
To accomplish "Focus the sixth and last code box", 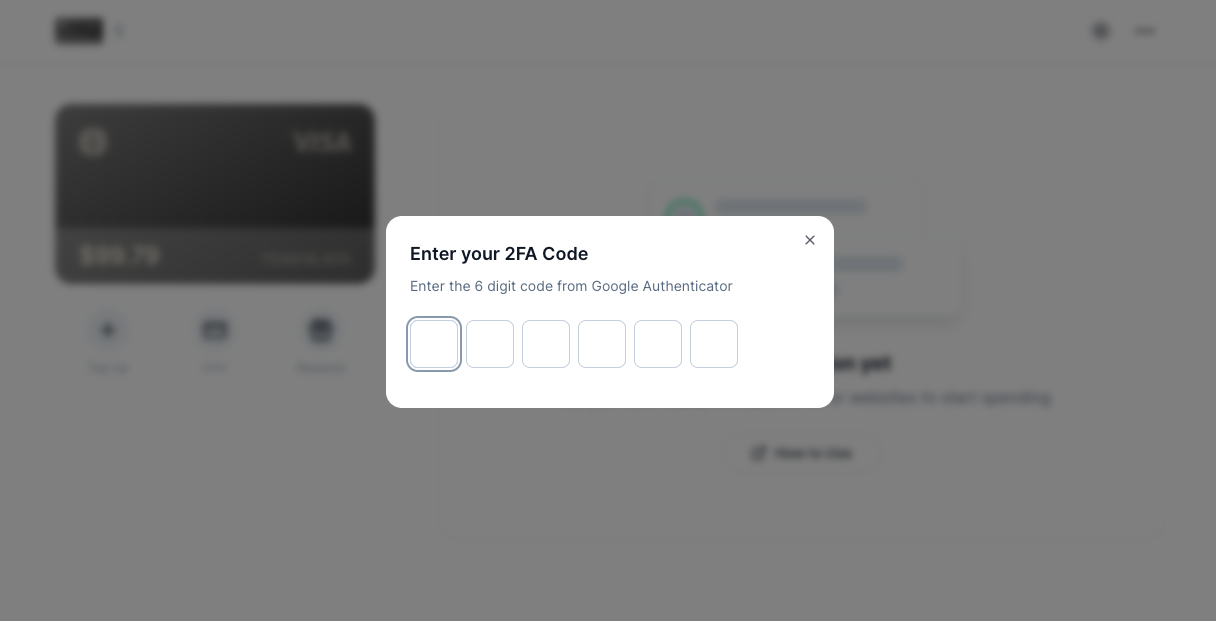I will click(714, 344).
